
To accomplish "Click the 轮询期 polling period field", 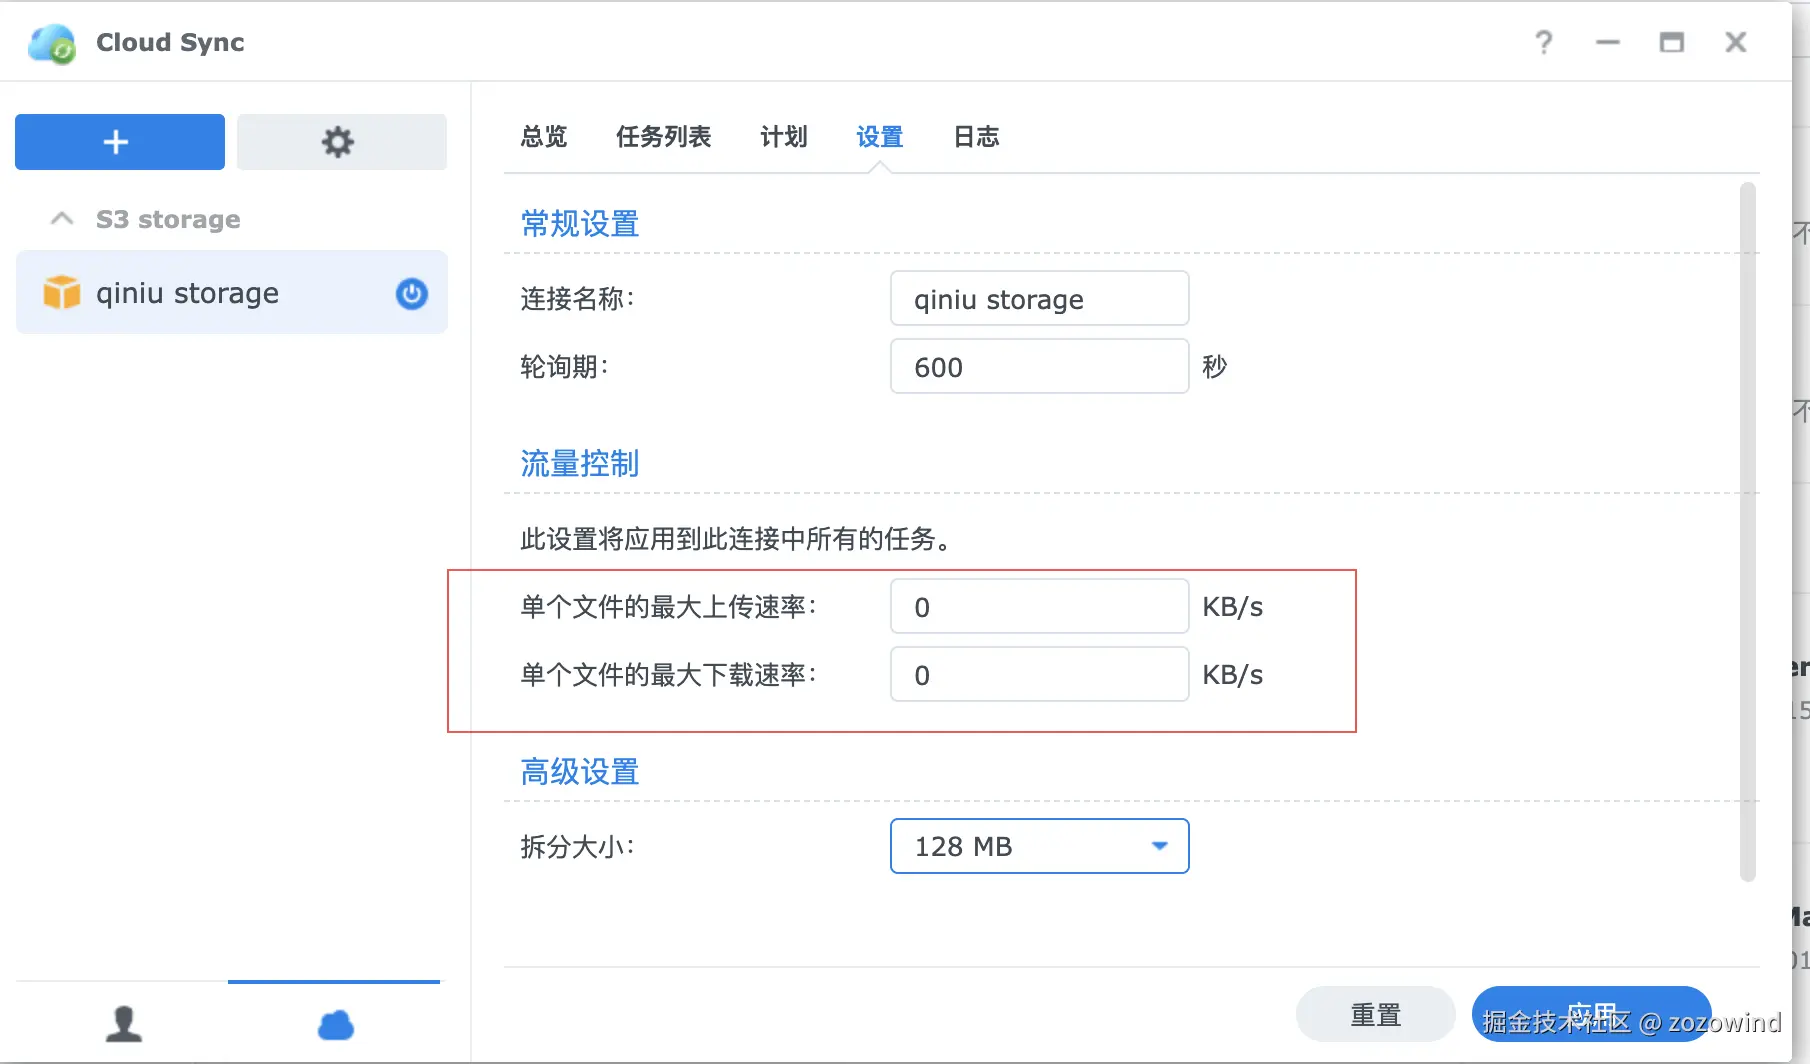I will 1038,366.
